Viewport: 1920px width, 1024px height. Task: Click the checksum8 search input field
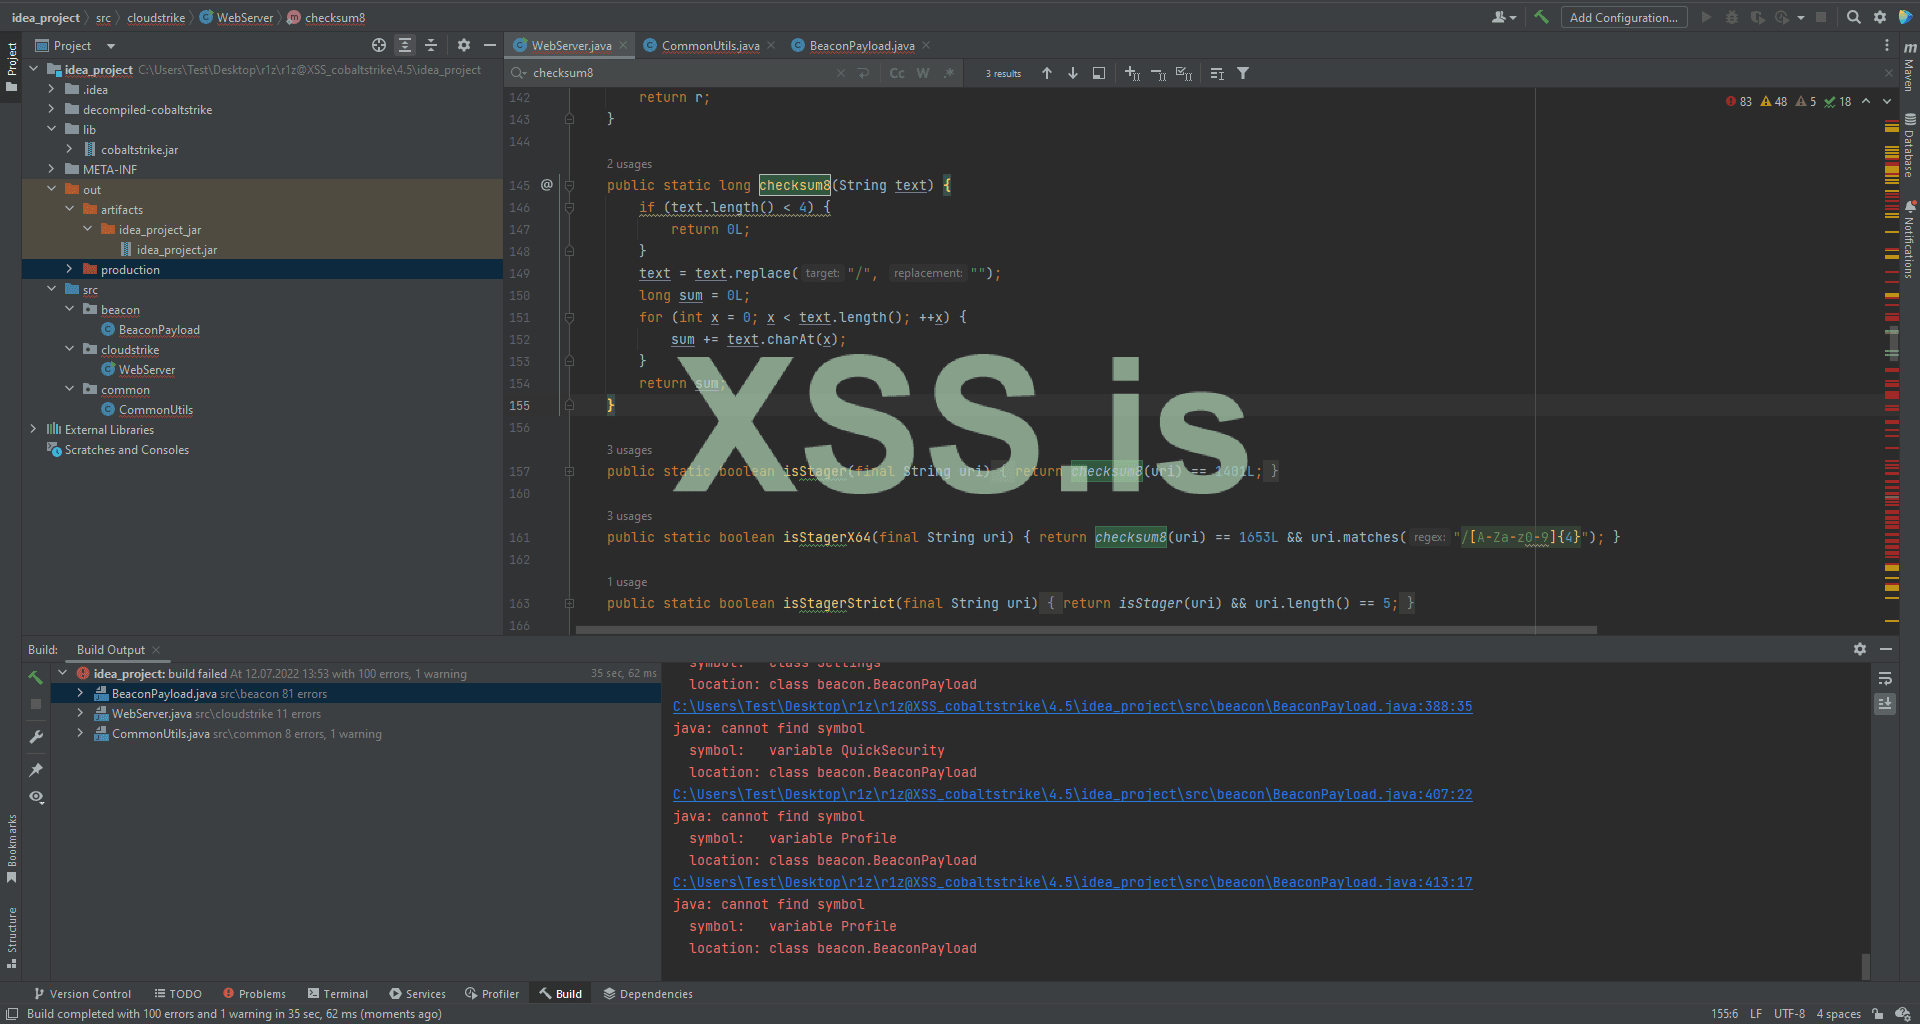pyautogui.click(x=680, y=73)
